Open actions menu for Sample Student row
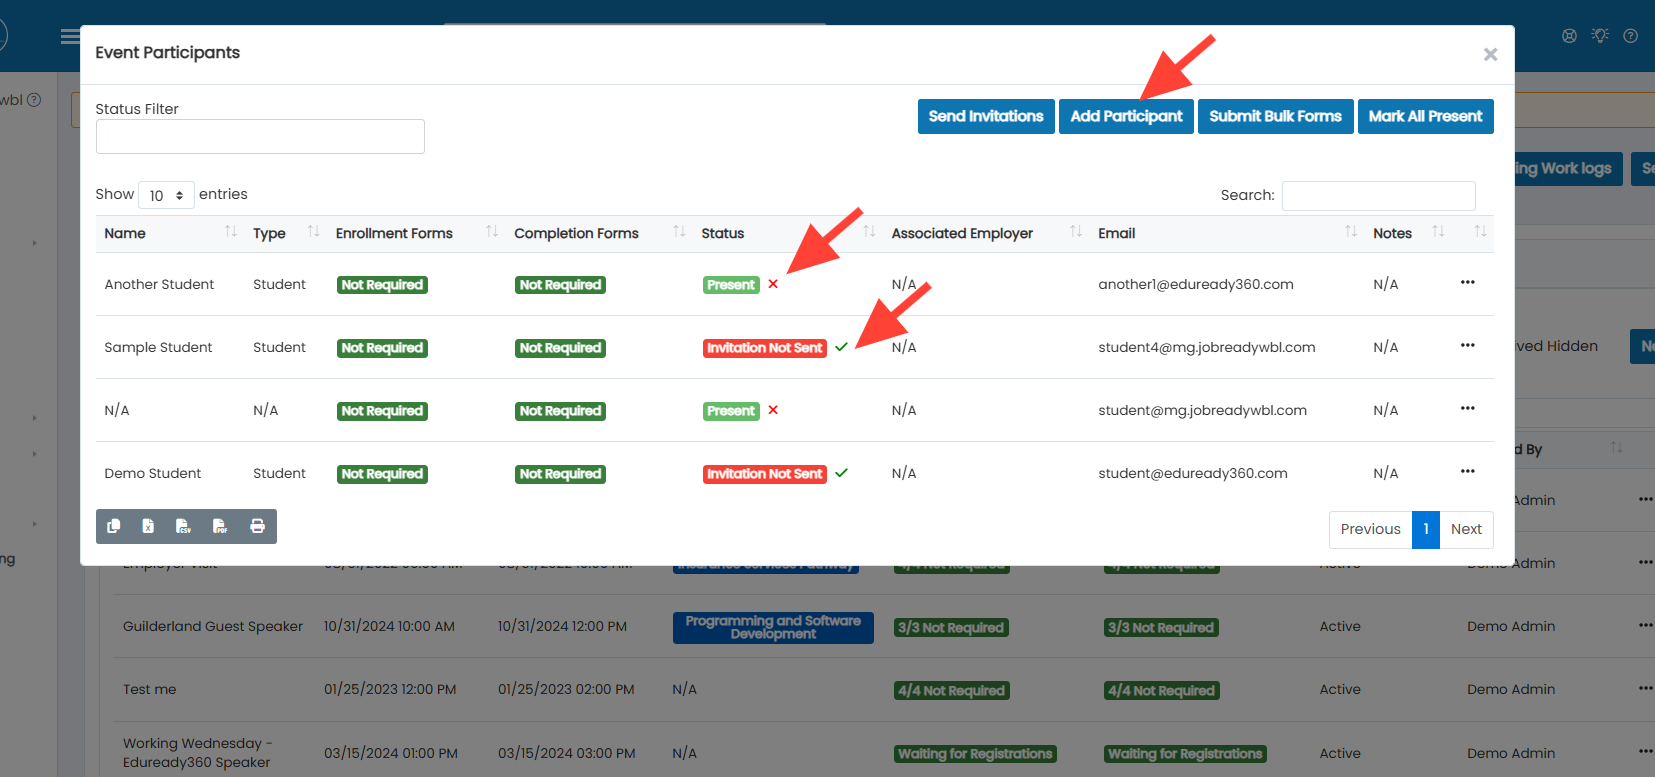 pyautogui.click(x=1468, y=345)
